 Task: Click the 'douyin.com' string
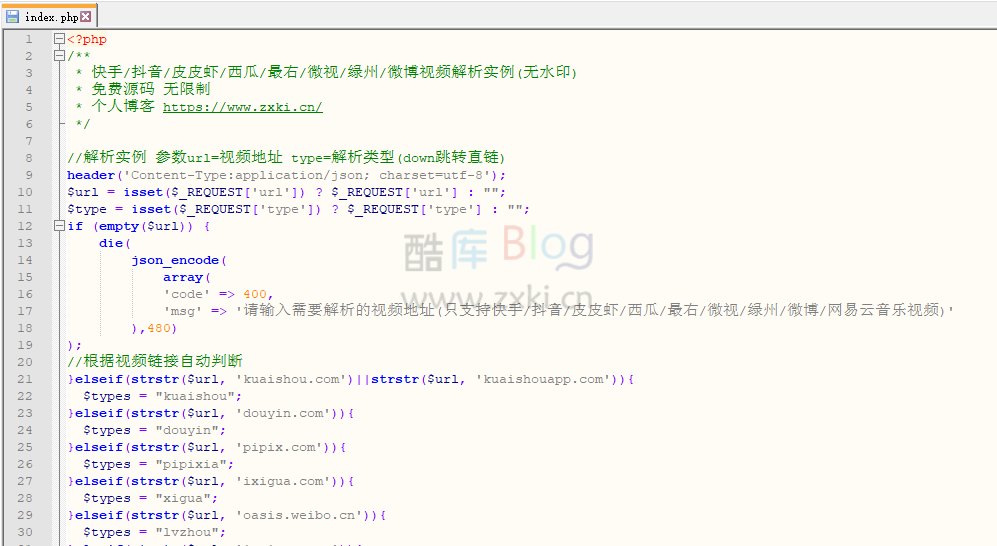283,413
